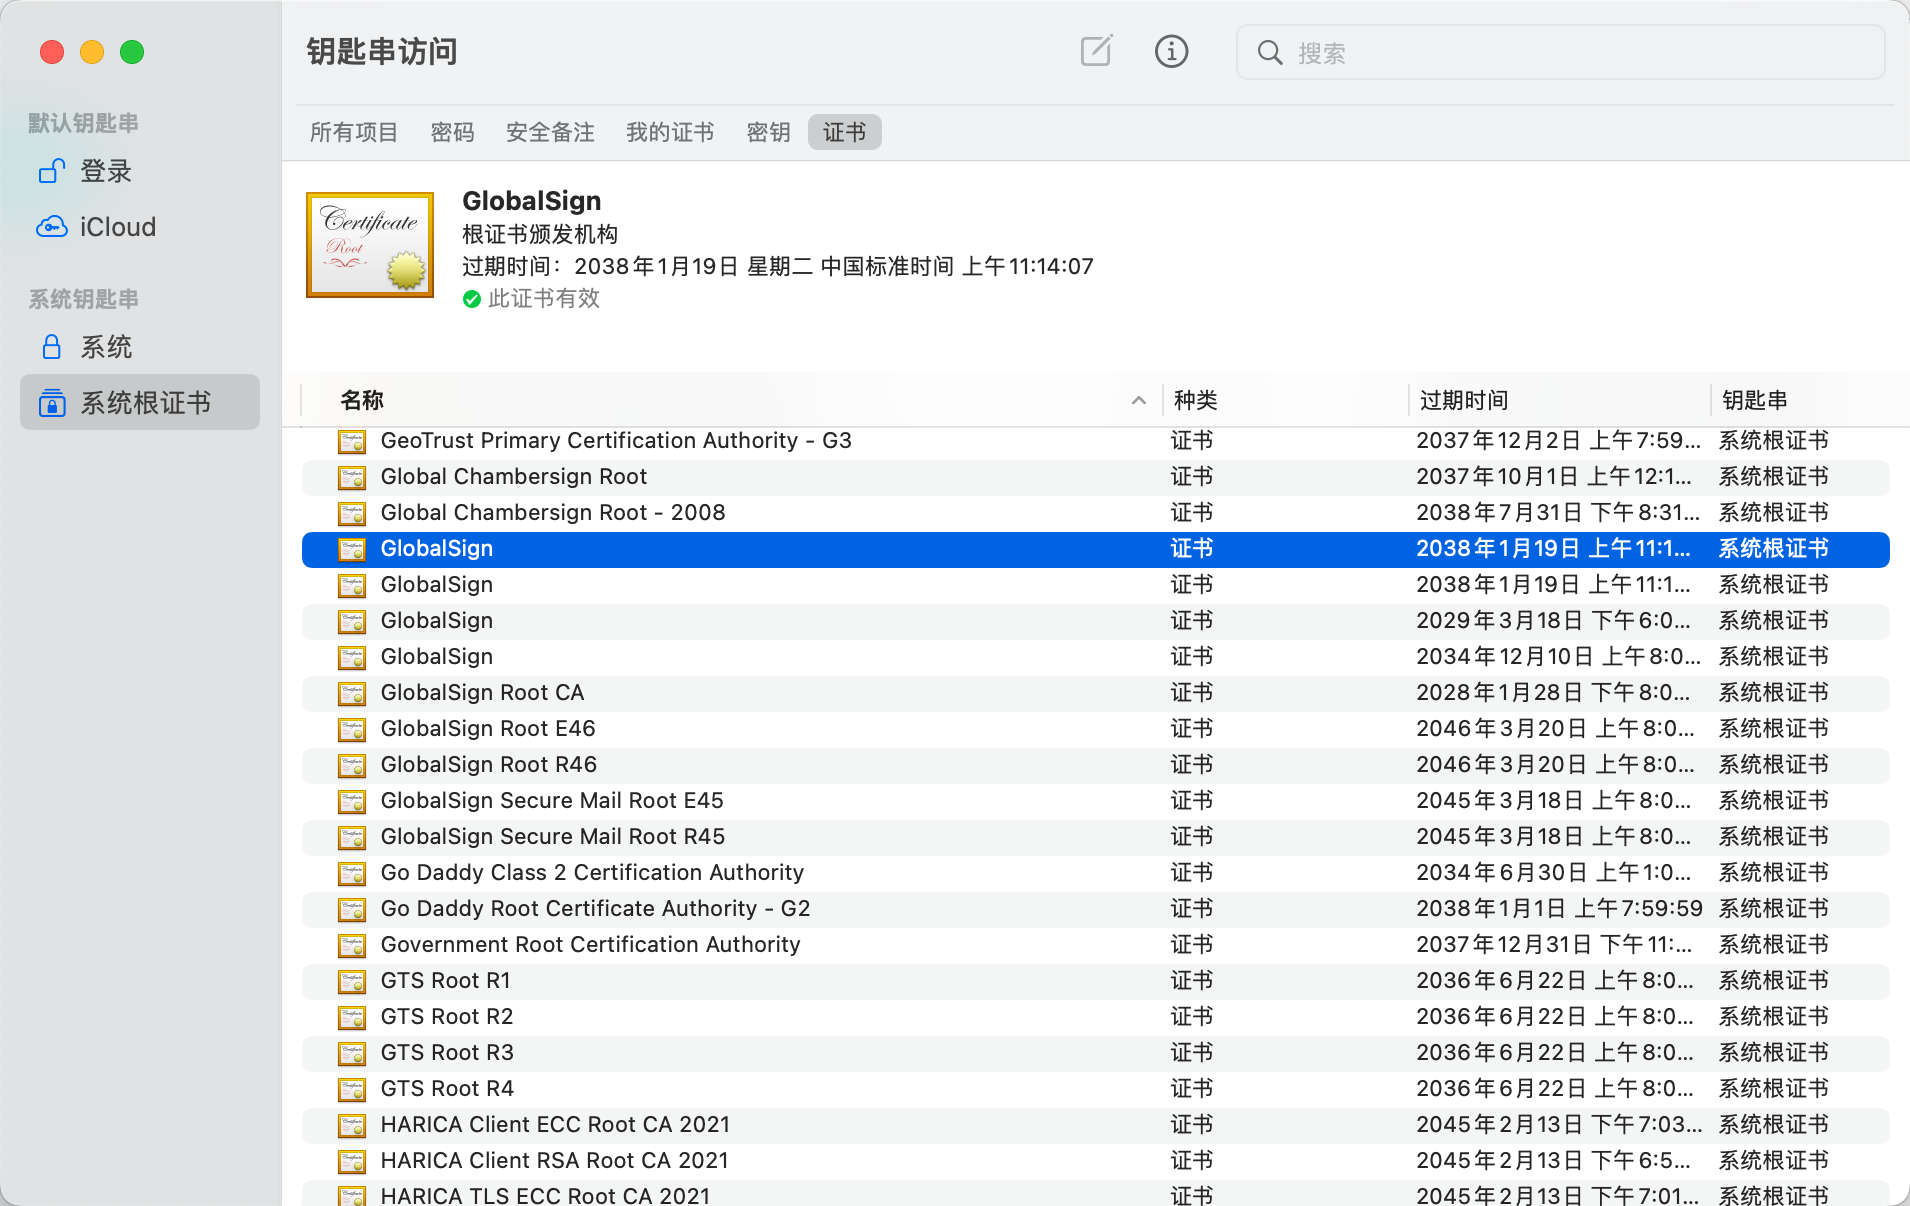
Task: Click the new keychain item compose icon
Action: point(1096,51)
